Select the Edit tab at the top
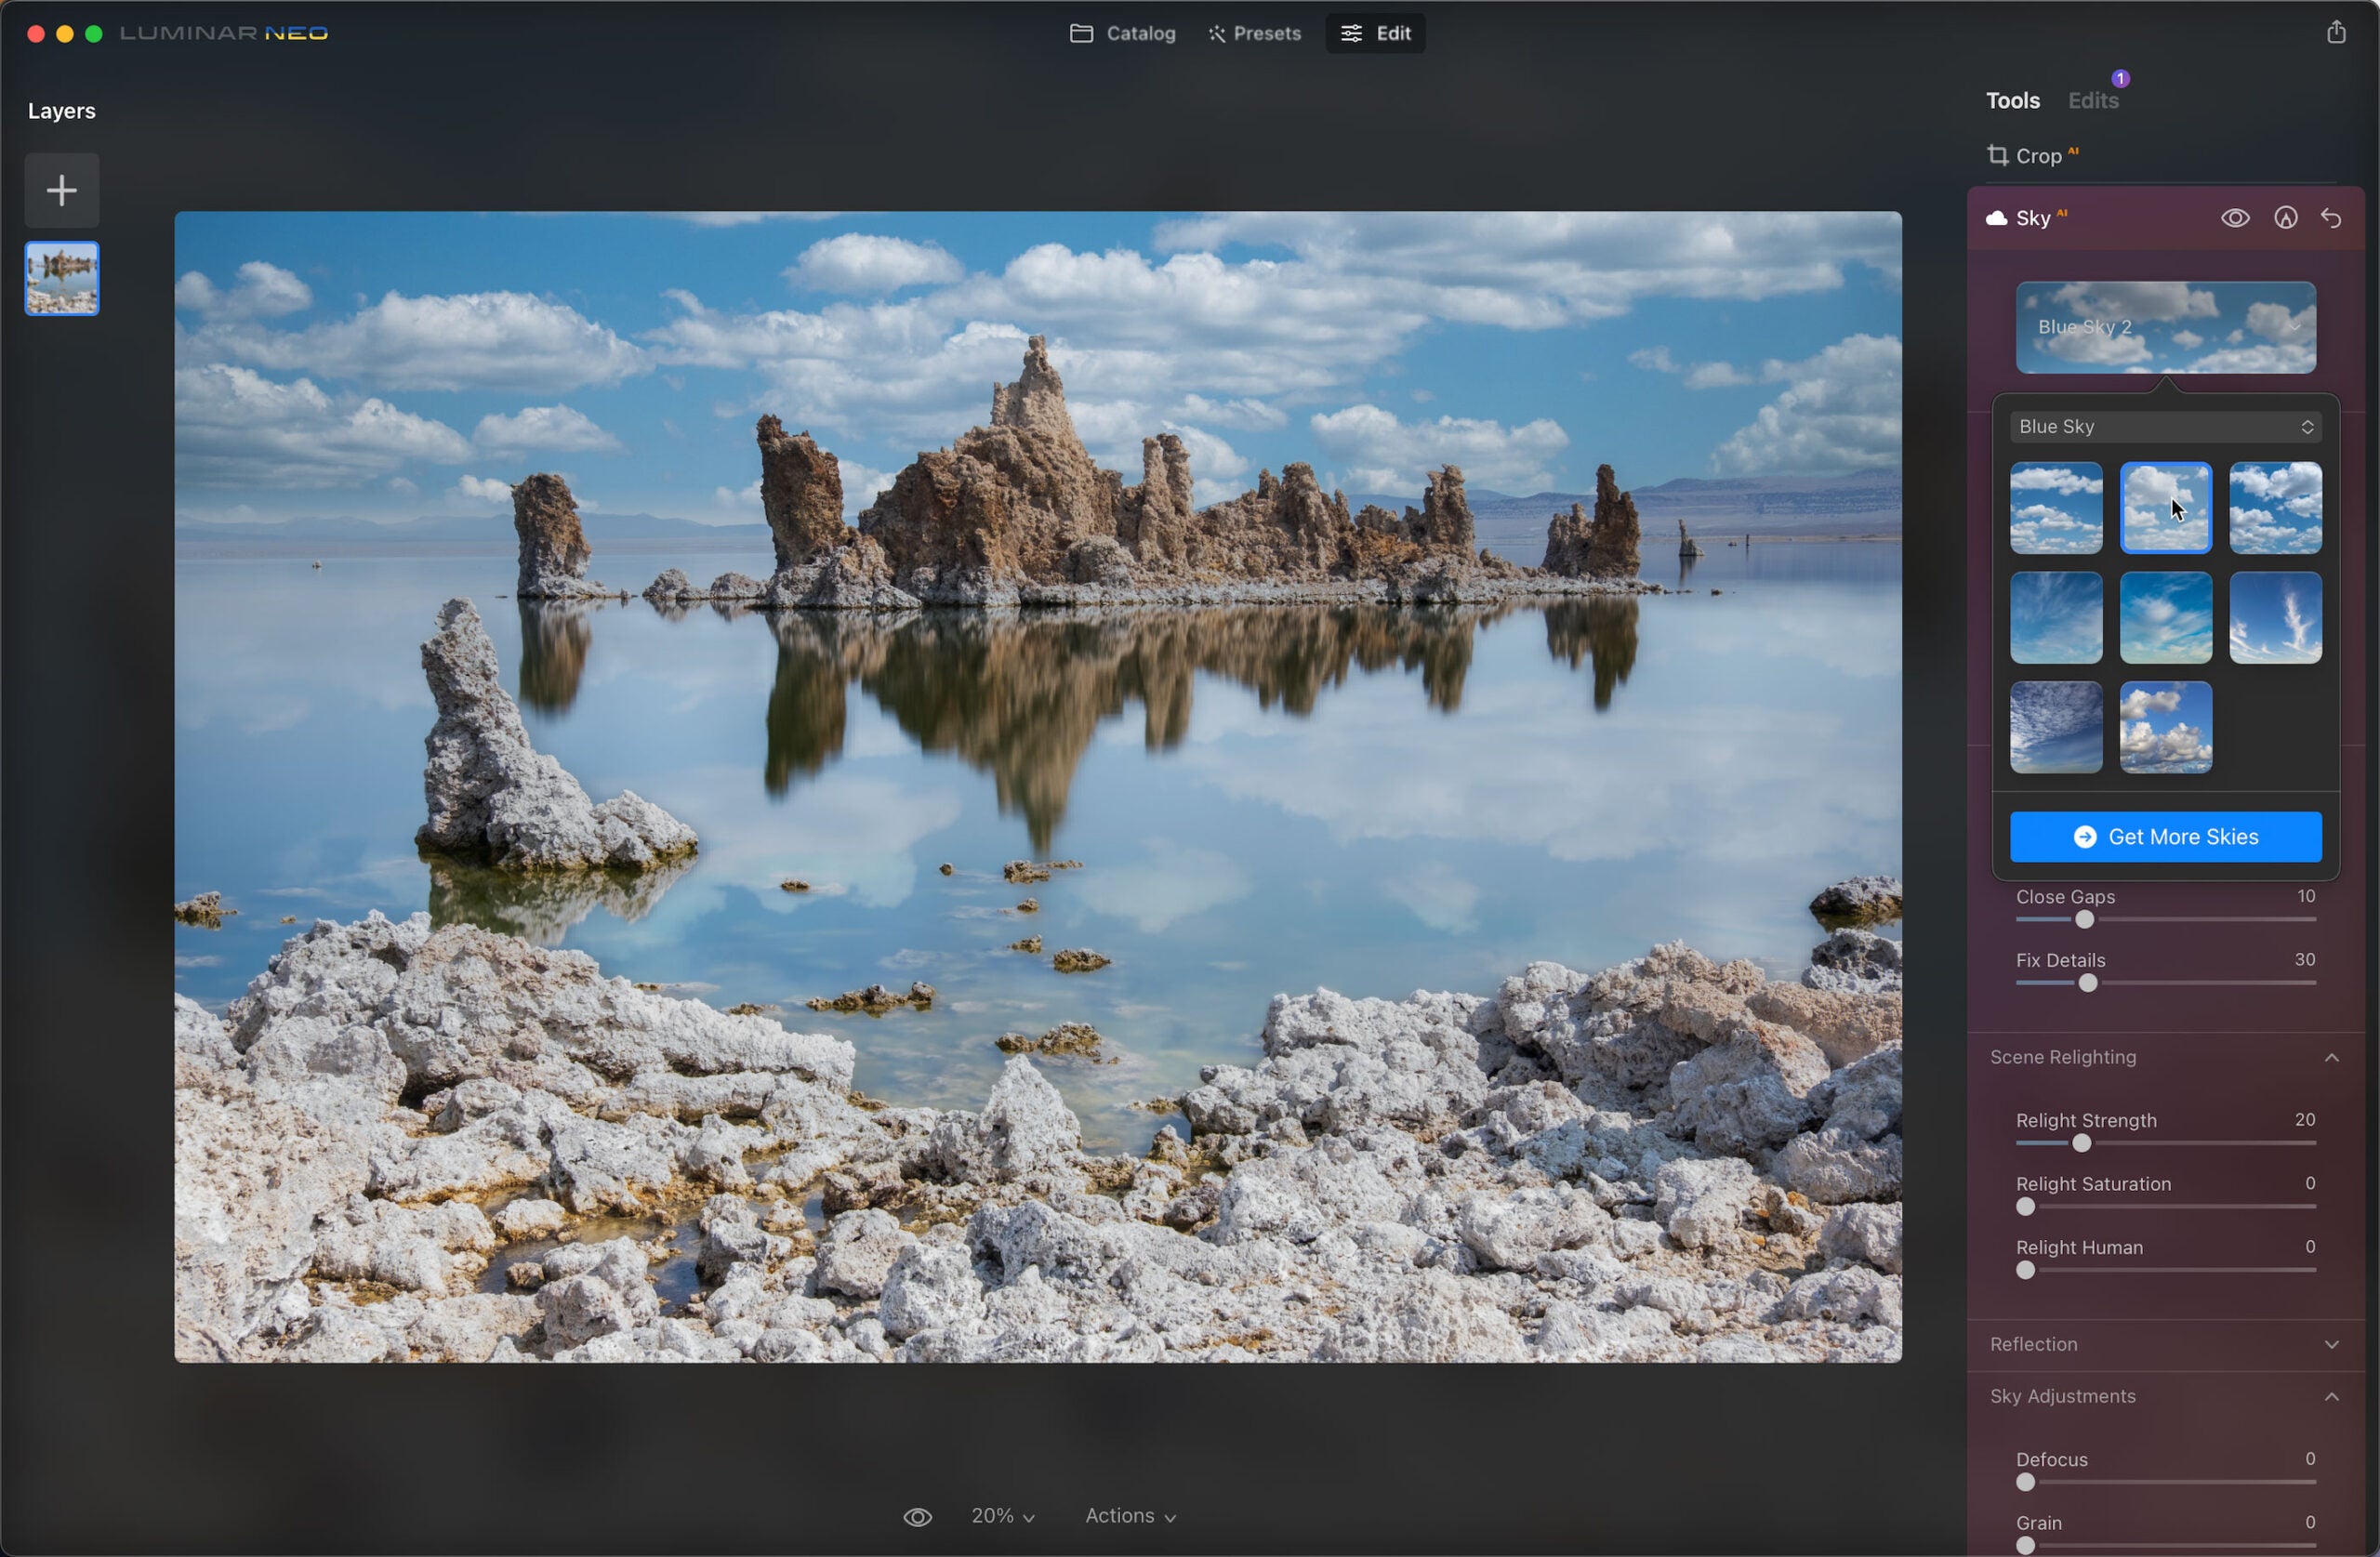 [x=1375, y=33]
